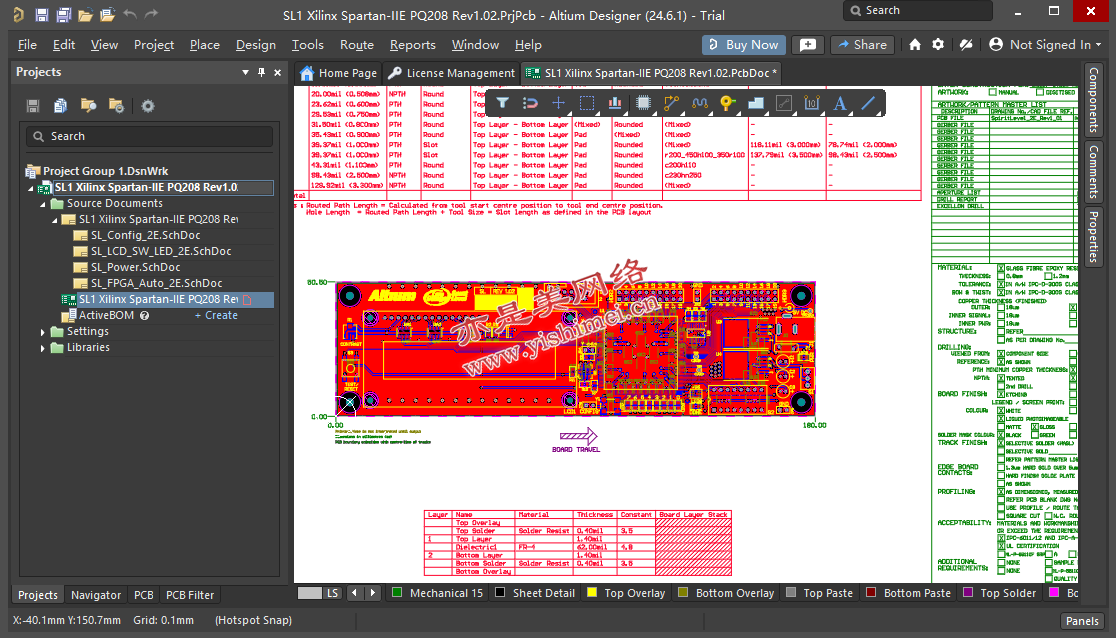Click the Create link next to ActiveBOM
1116x638 pixels.
pos(216,315)
